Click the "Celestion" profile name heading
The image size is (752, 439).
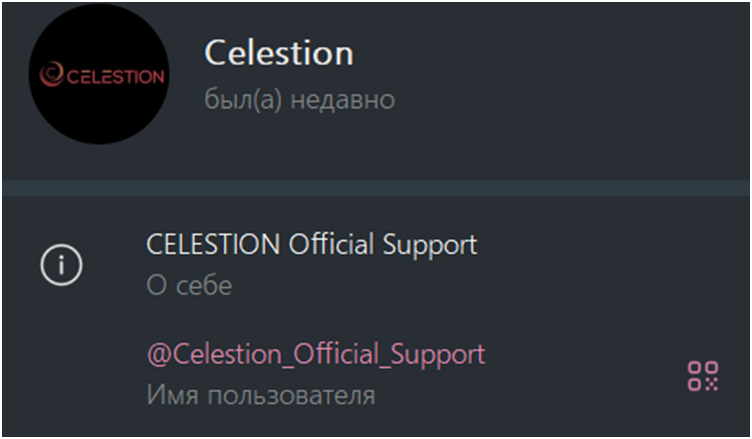279,53
